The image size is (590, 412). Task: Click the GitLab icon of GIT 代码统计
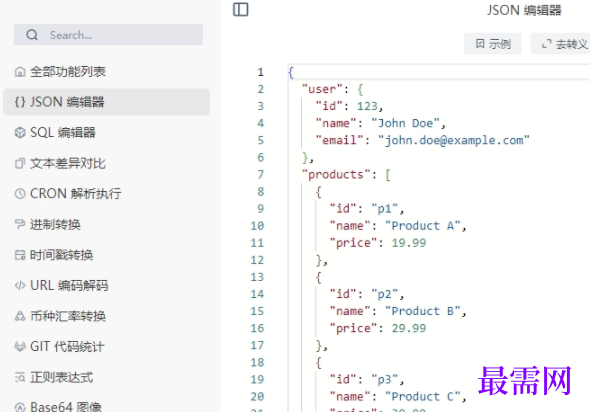(x=20, y=347)
